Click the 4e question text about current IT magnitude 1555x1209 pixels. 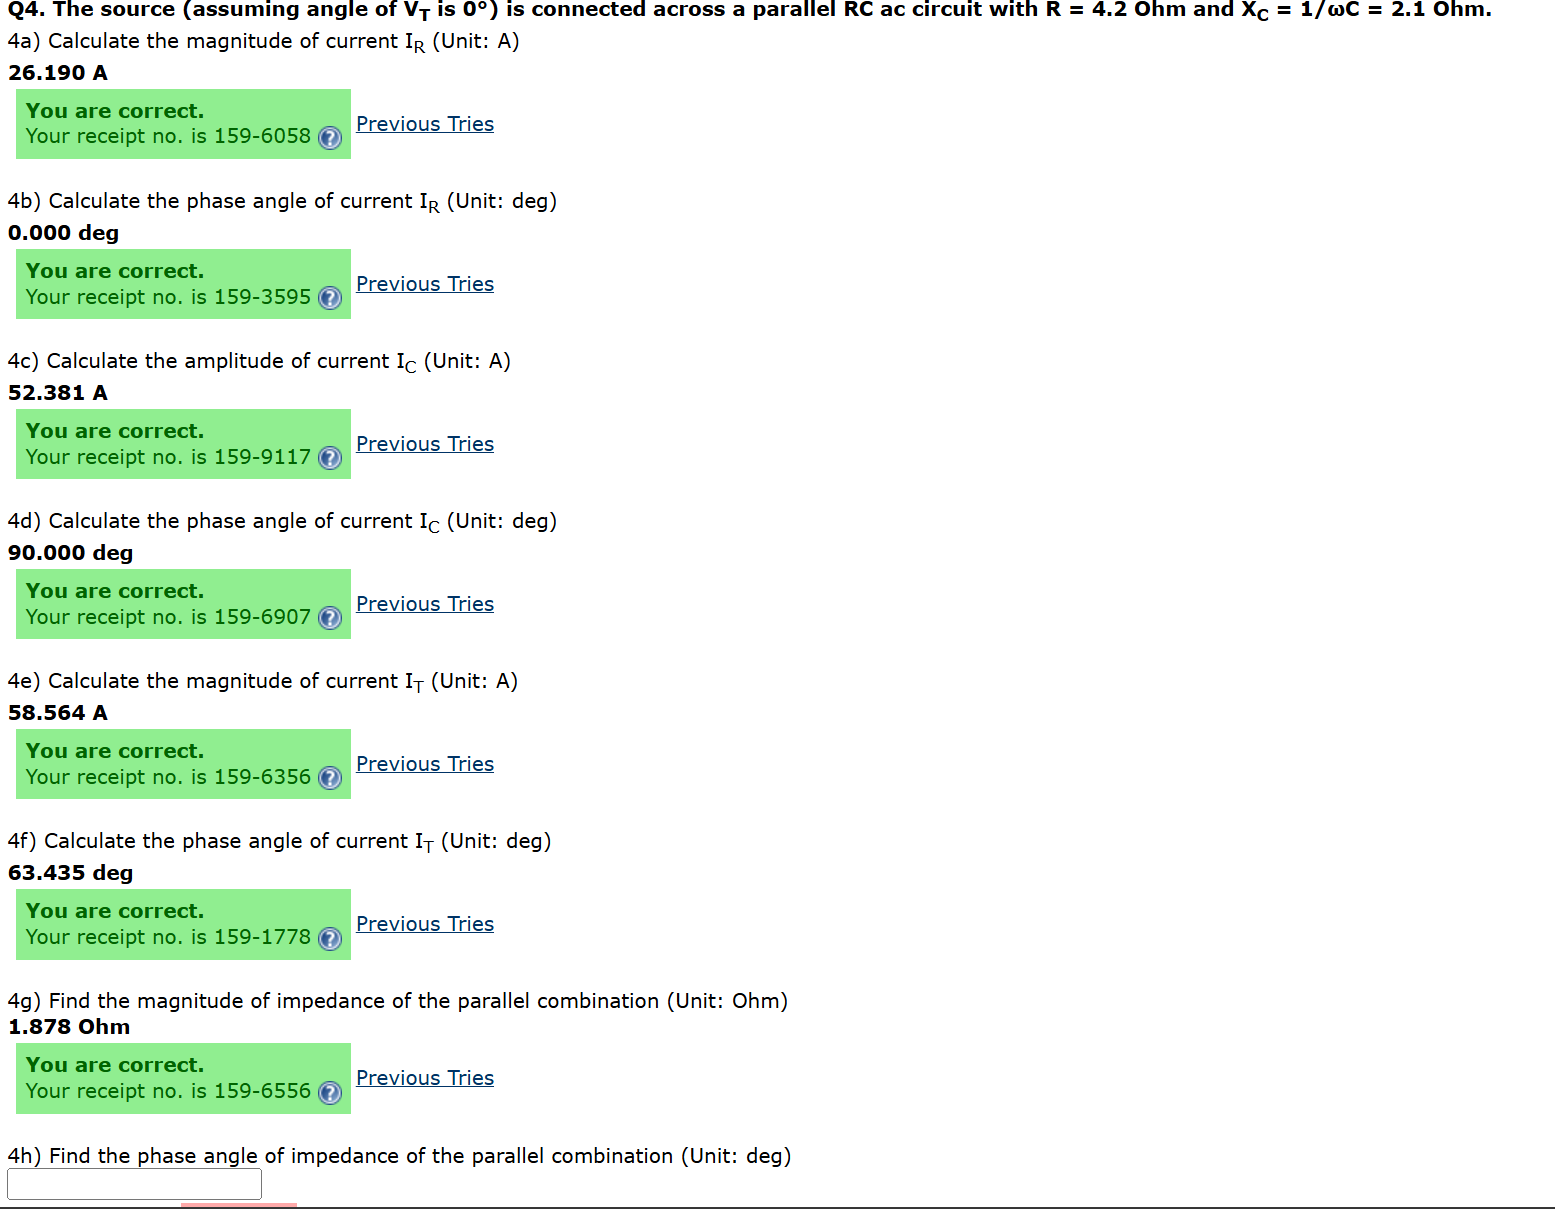[263, 682]
